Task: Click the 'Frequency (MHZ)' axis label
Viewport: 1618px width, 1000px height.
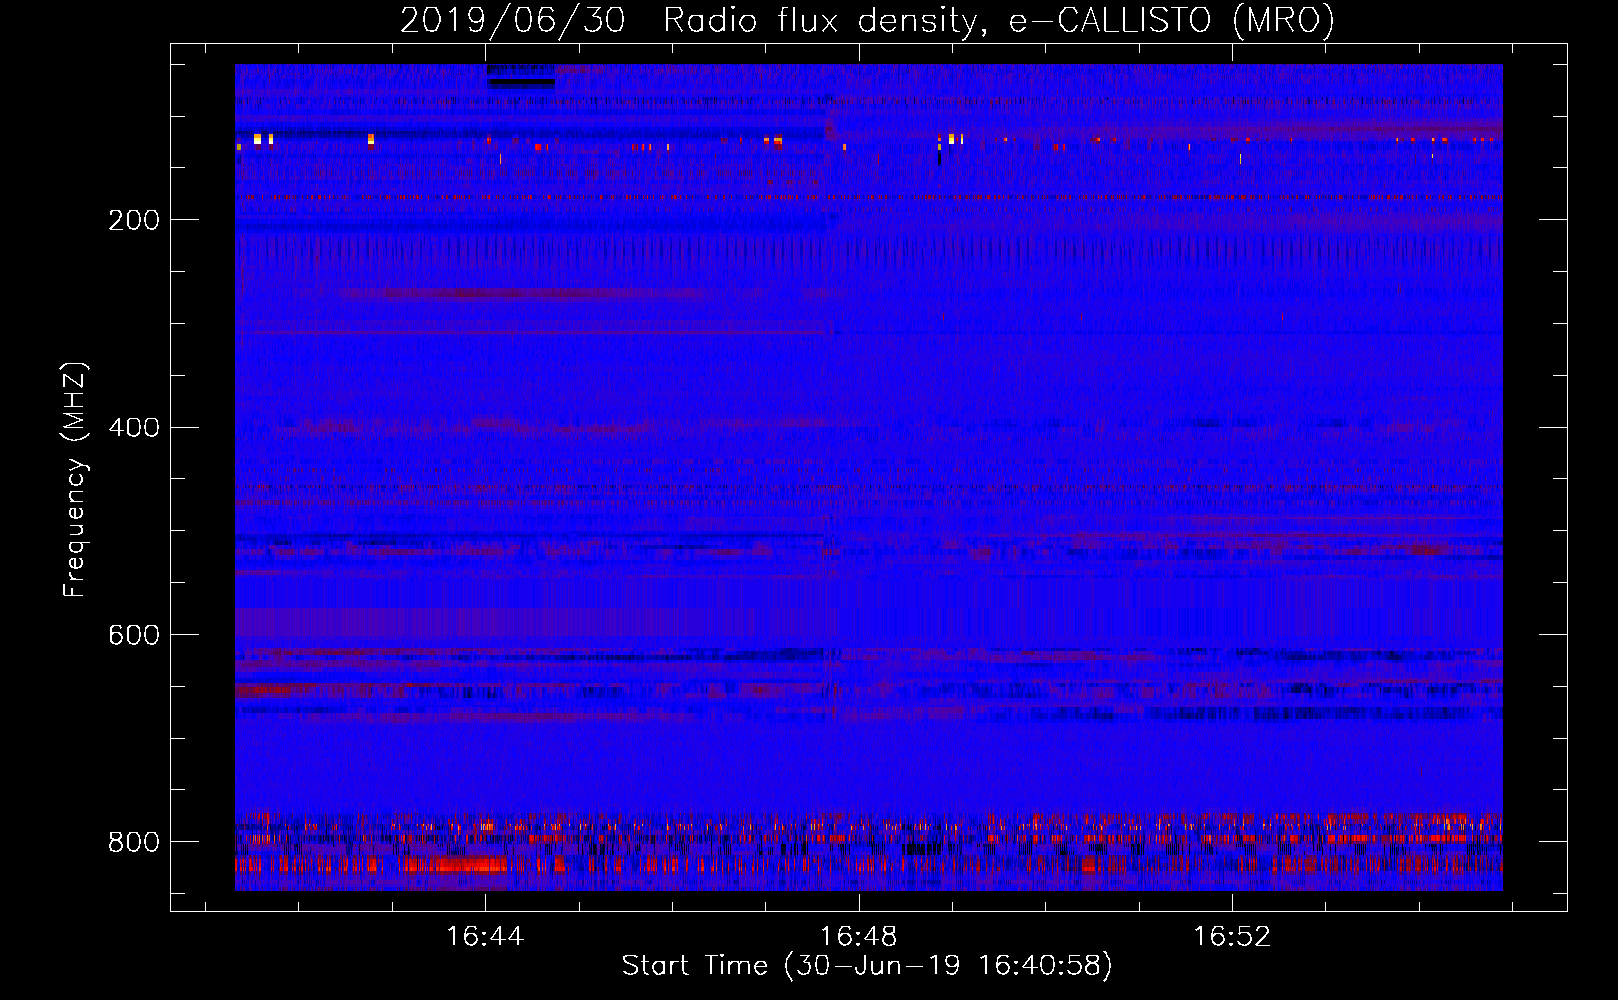Action: pos(75,479)
